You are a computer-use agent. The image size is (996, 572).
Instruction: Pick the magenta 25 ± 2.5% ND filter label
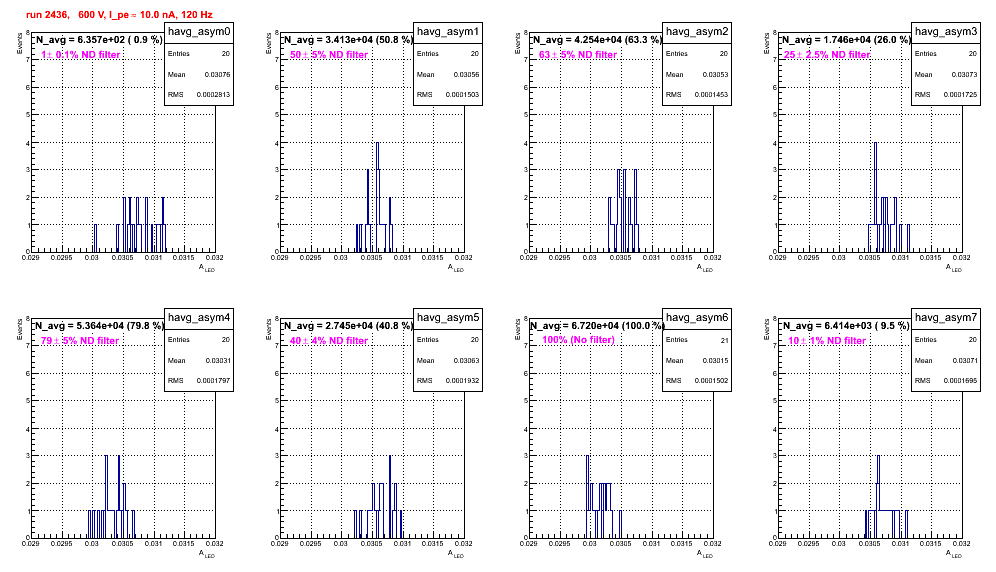(826, 55)
